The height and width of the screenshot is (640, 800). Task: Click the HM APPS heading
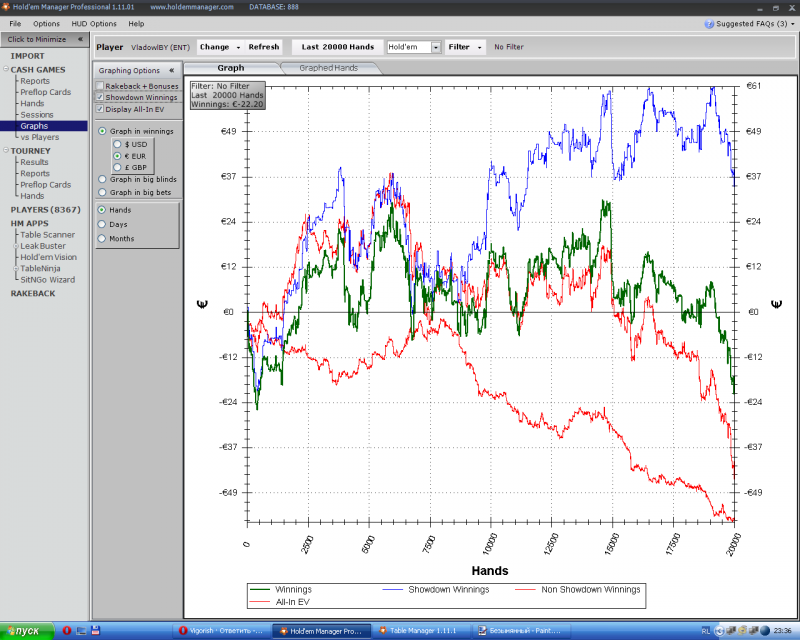[x=30, y=224]
